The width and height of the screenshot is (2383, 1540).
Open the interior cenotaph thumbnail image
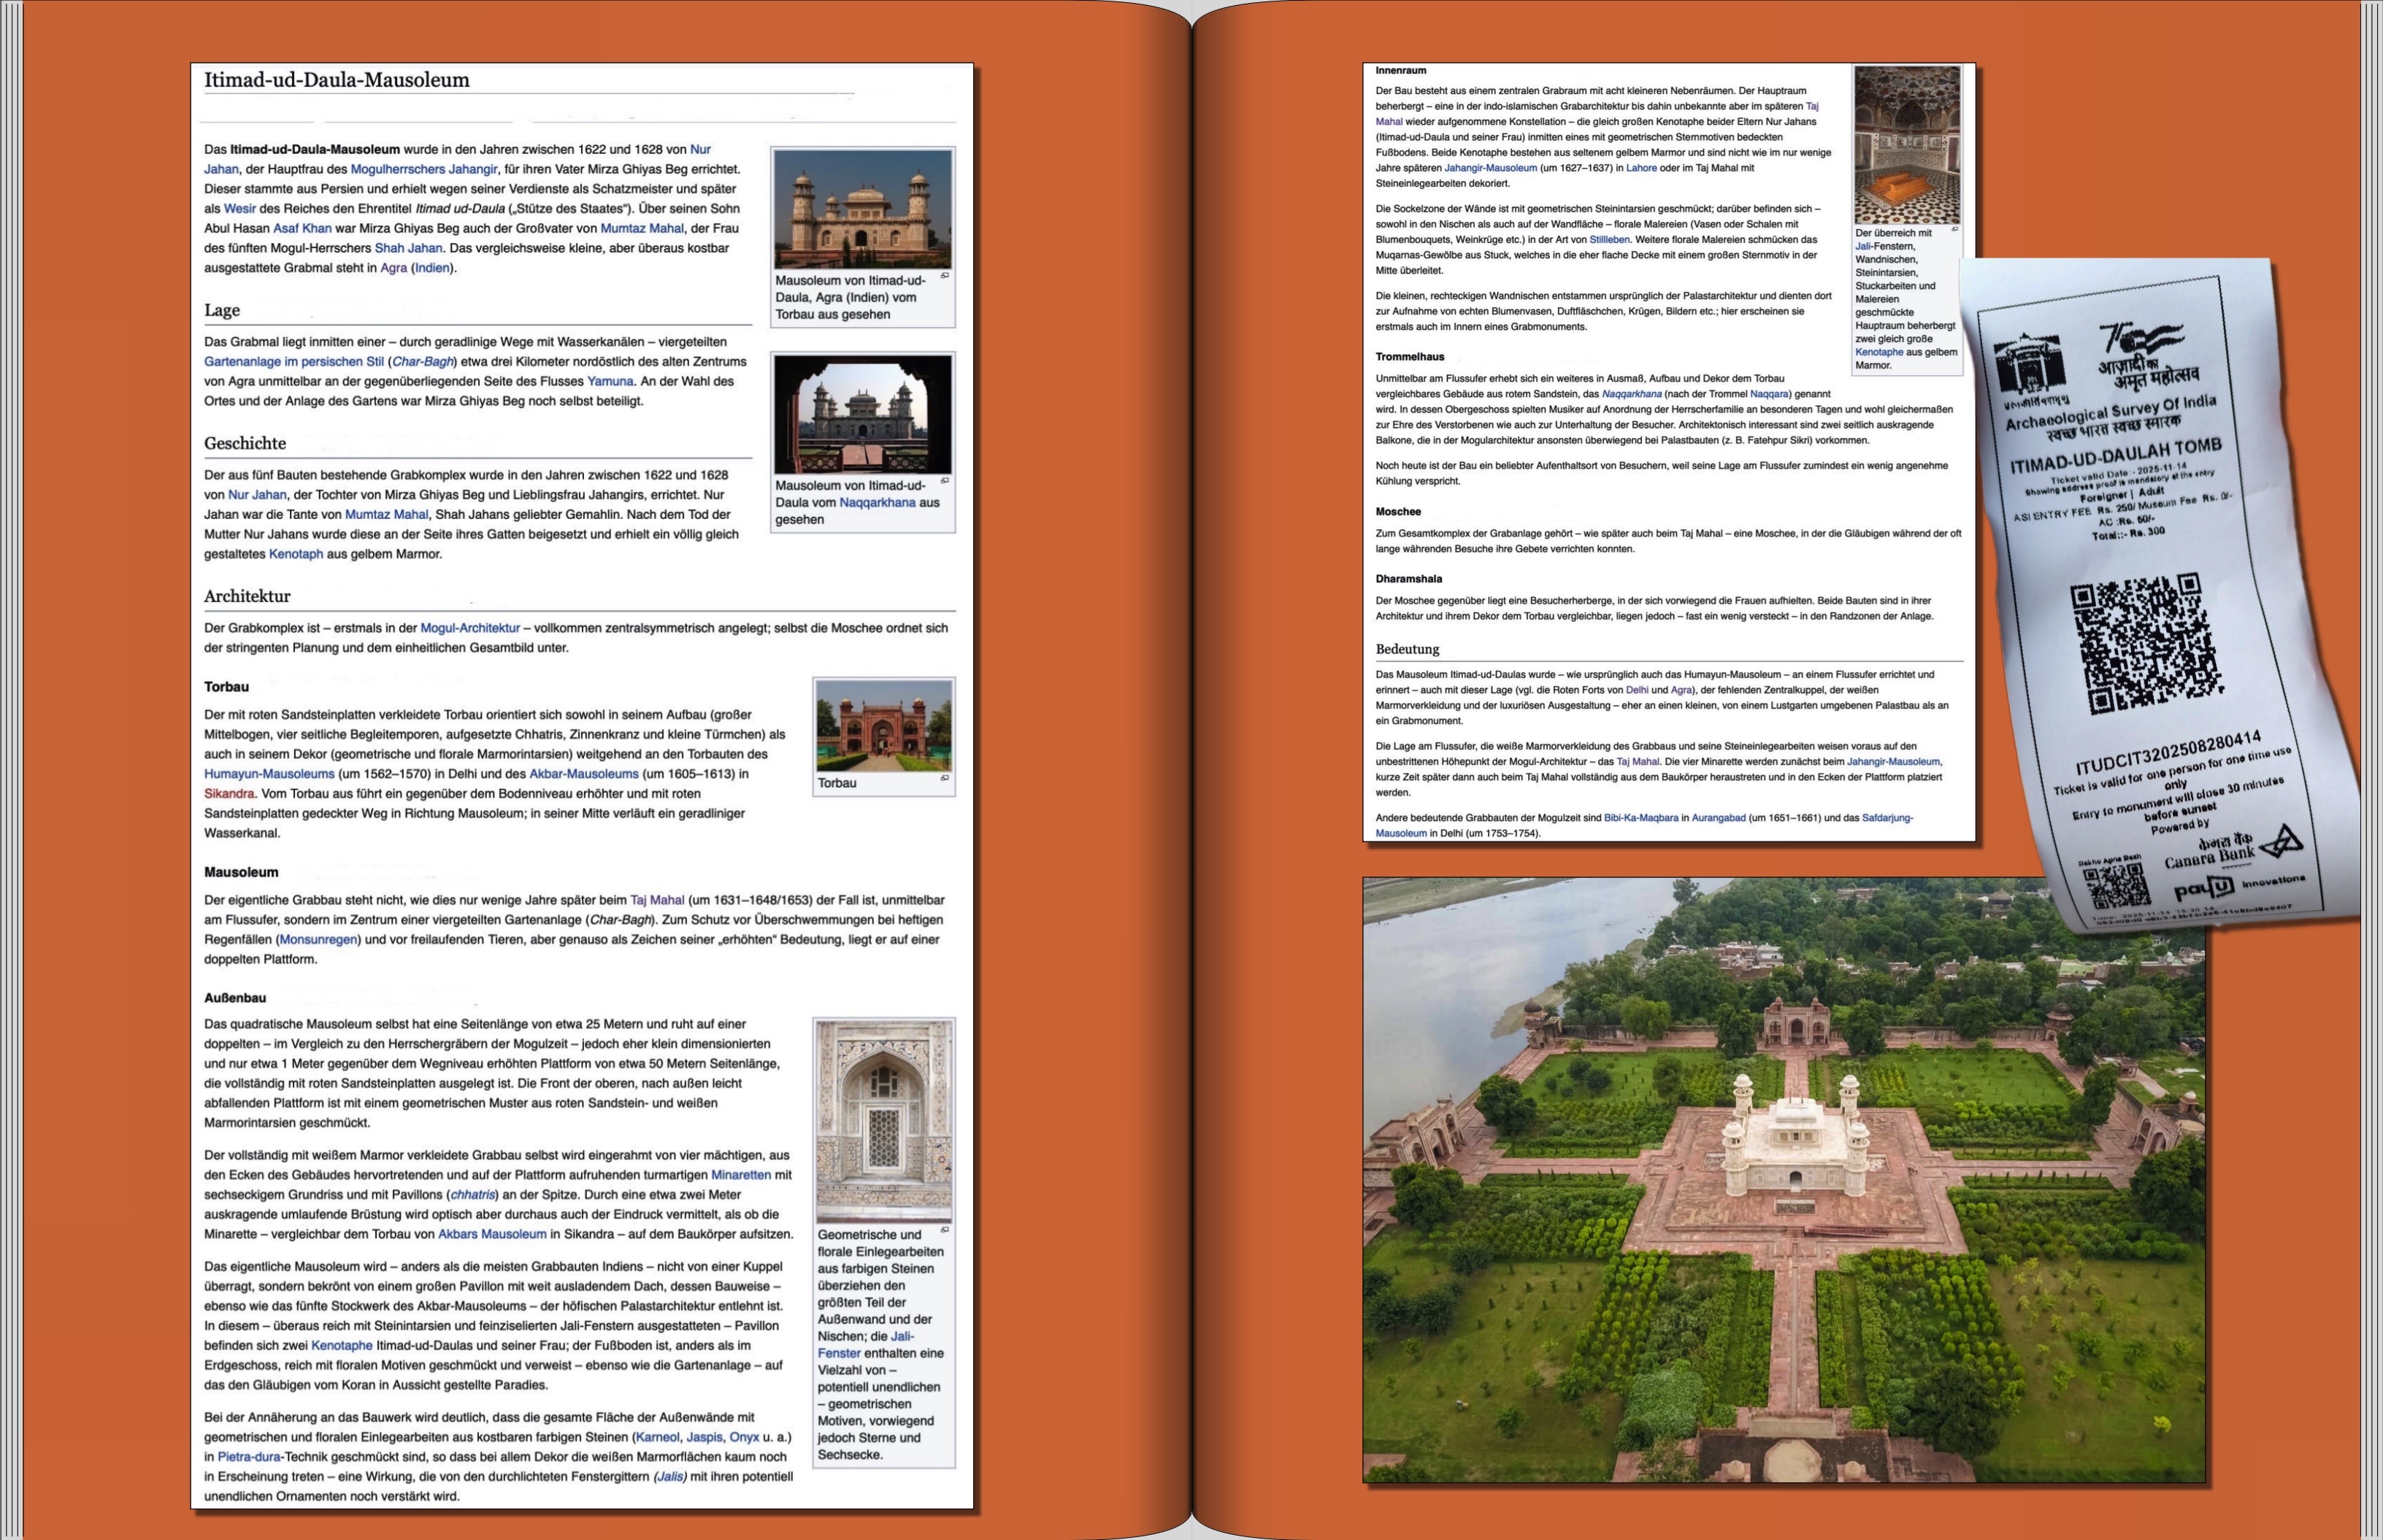coord(1907,145)
